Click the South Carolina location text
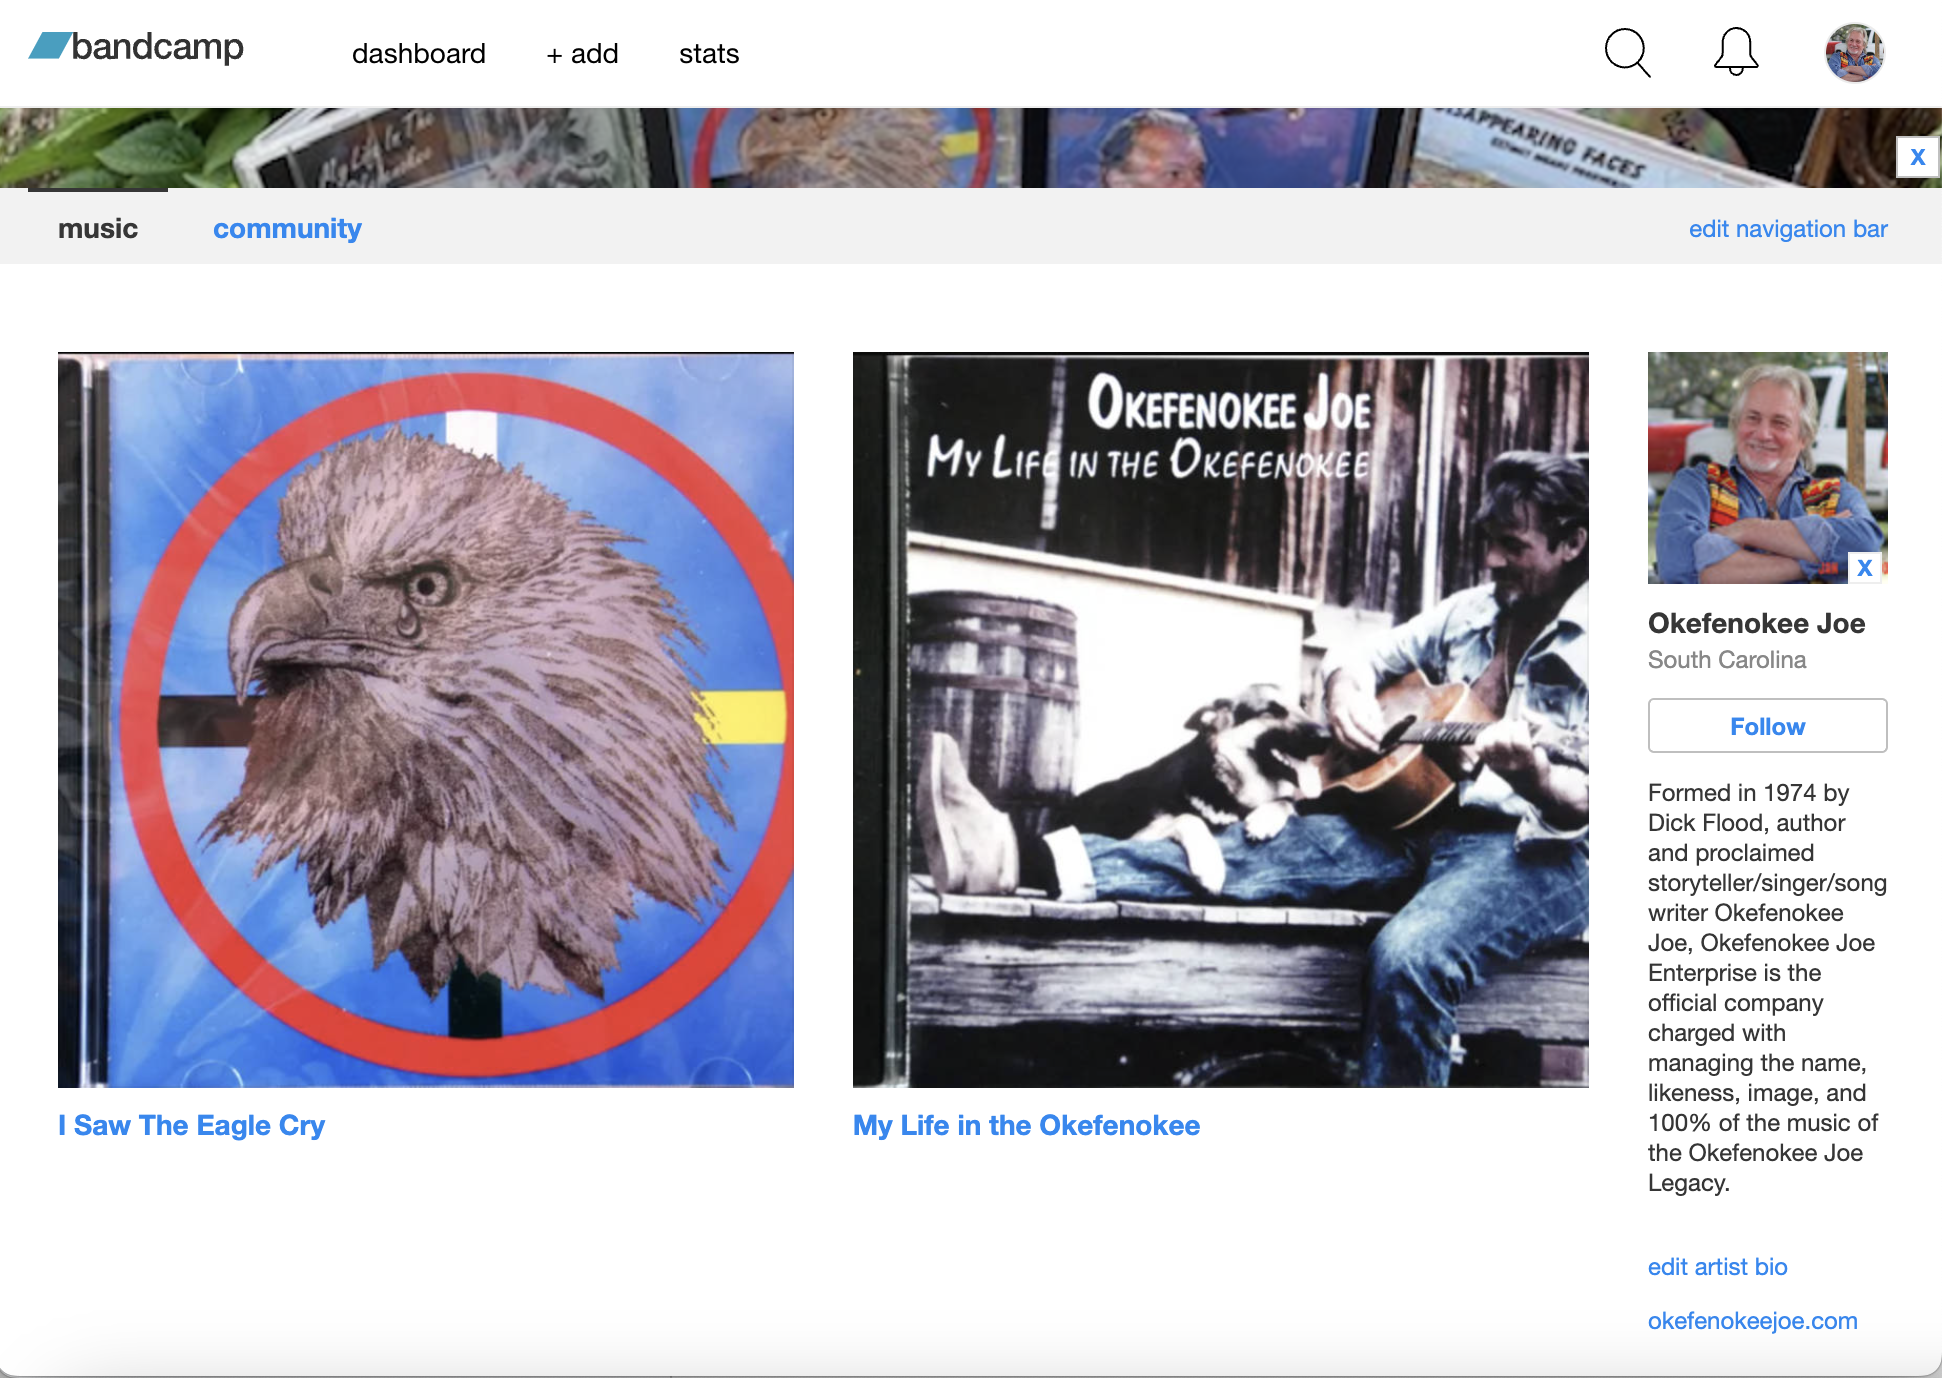This screenshot has height=1378, width=1942. tap(1727, 660)
